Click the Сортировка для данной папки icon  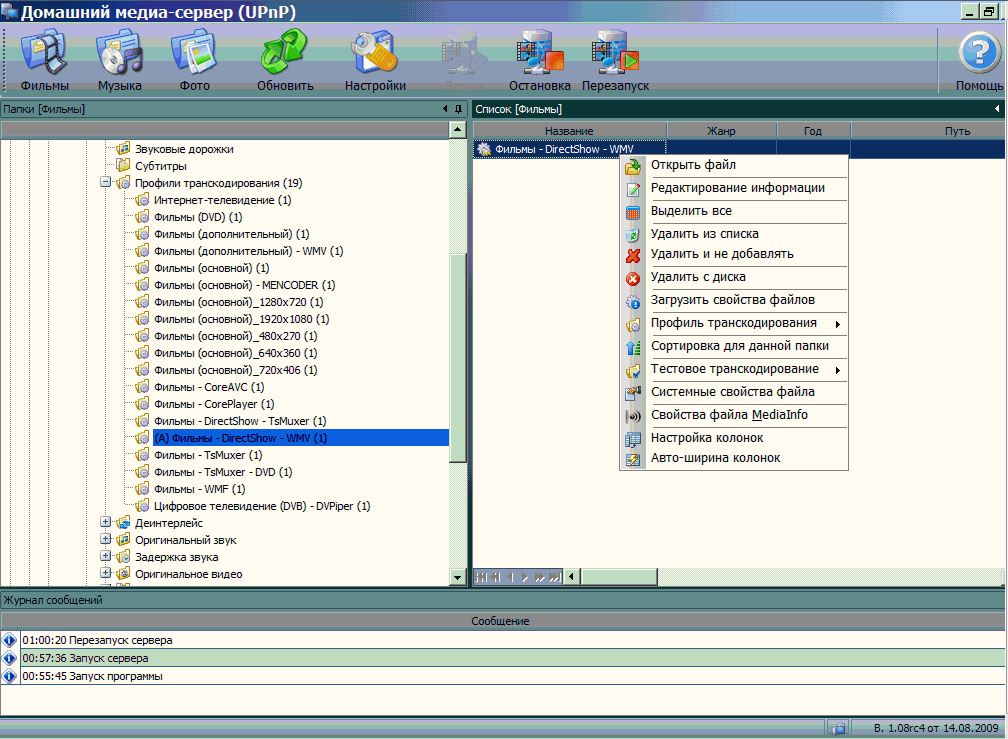pos(633,347)
